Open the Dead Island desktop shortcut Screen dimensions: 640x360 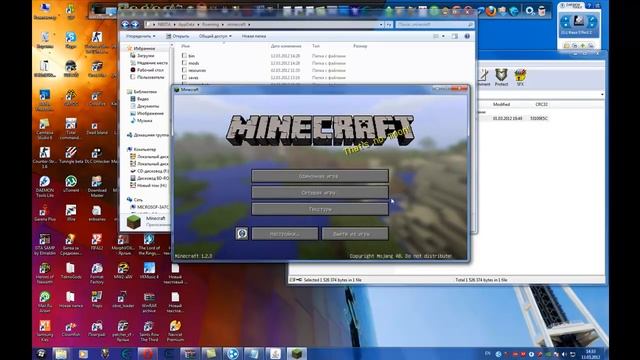(x=97, y=127)
